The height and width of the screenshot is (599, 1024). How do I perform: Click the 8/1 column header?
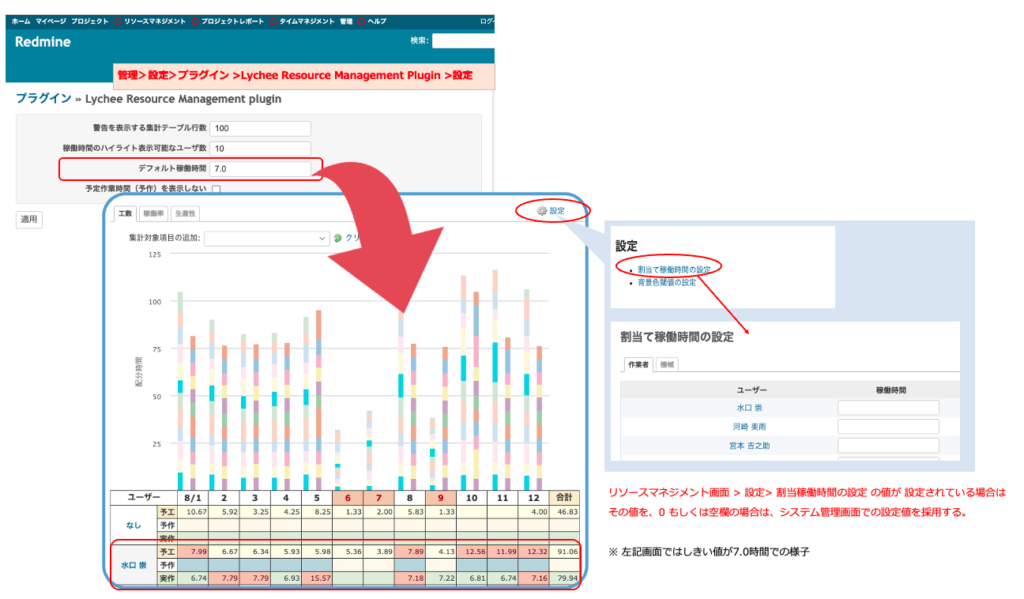coord(193,498)
